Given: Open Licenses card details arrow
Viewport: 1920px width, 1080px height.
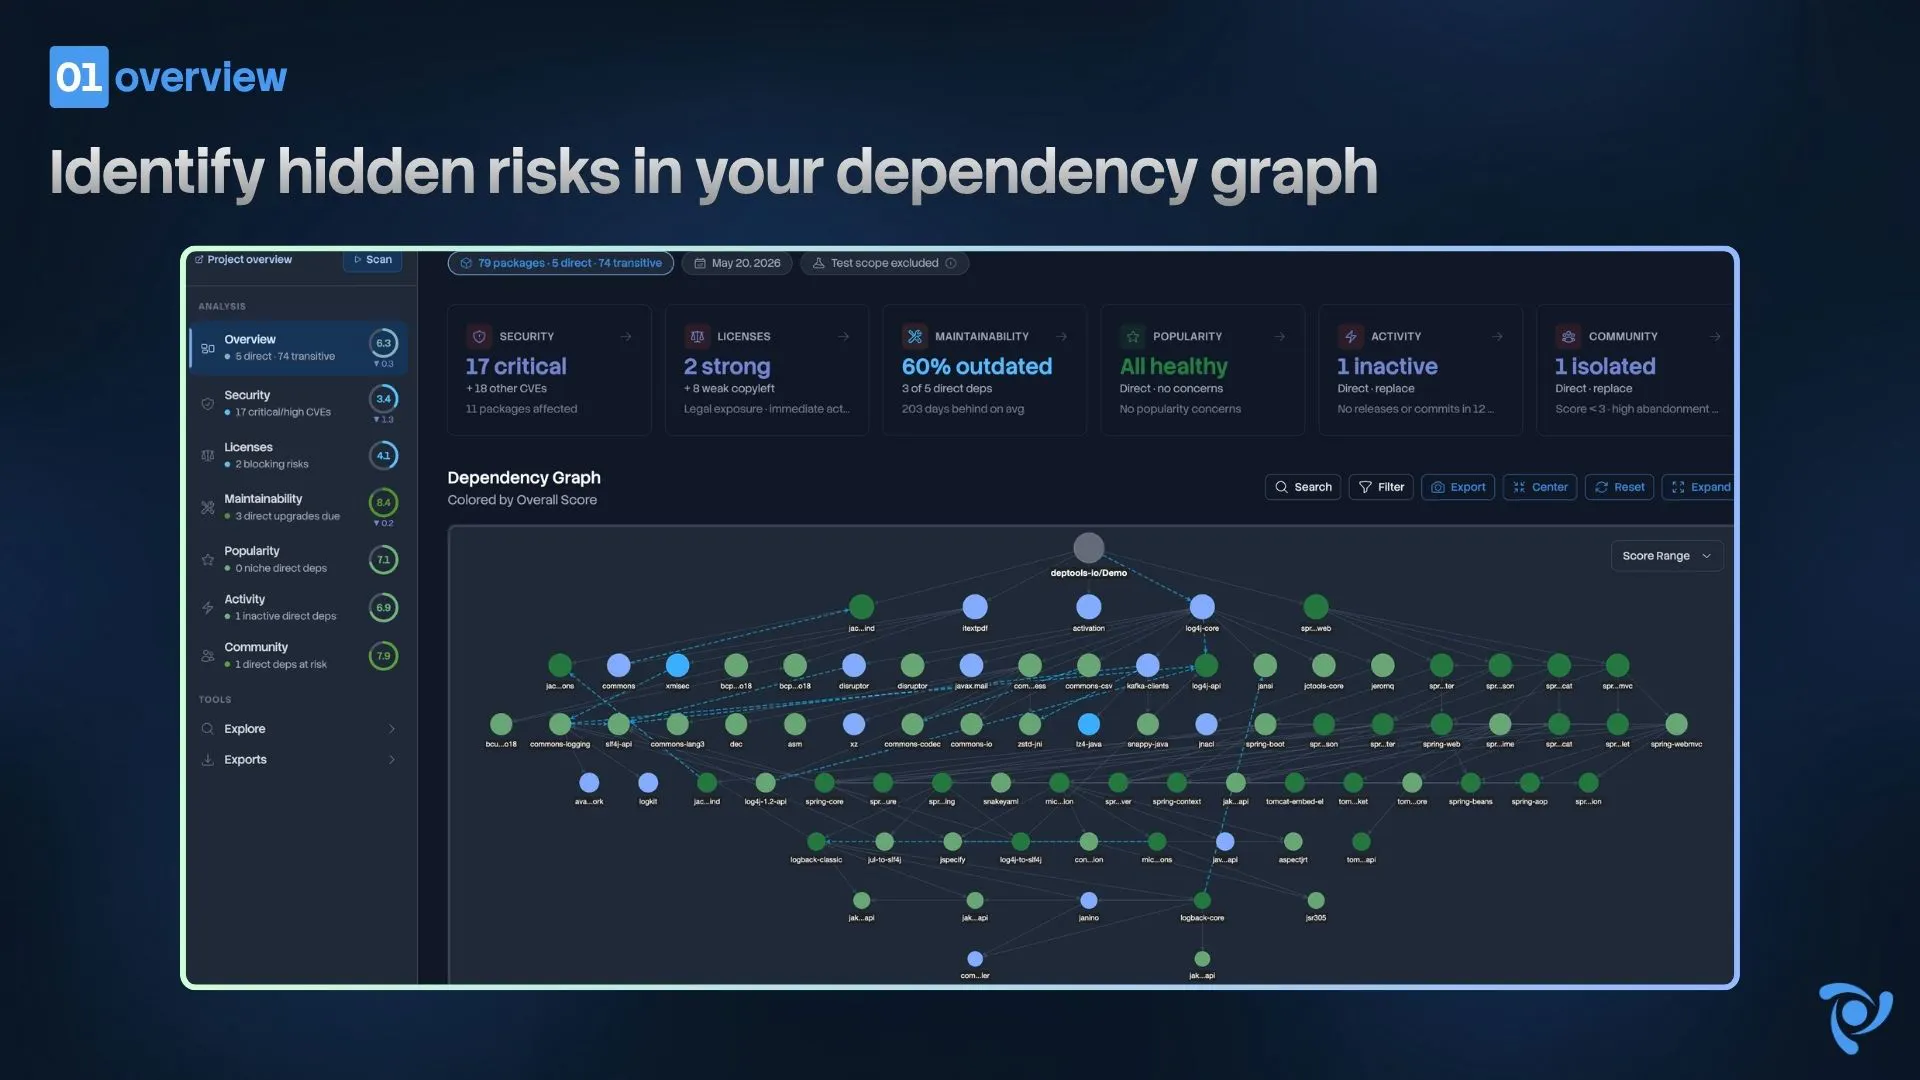Looking at the screenshot, I should [x=844, y=337].
